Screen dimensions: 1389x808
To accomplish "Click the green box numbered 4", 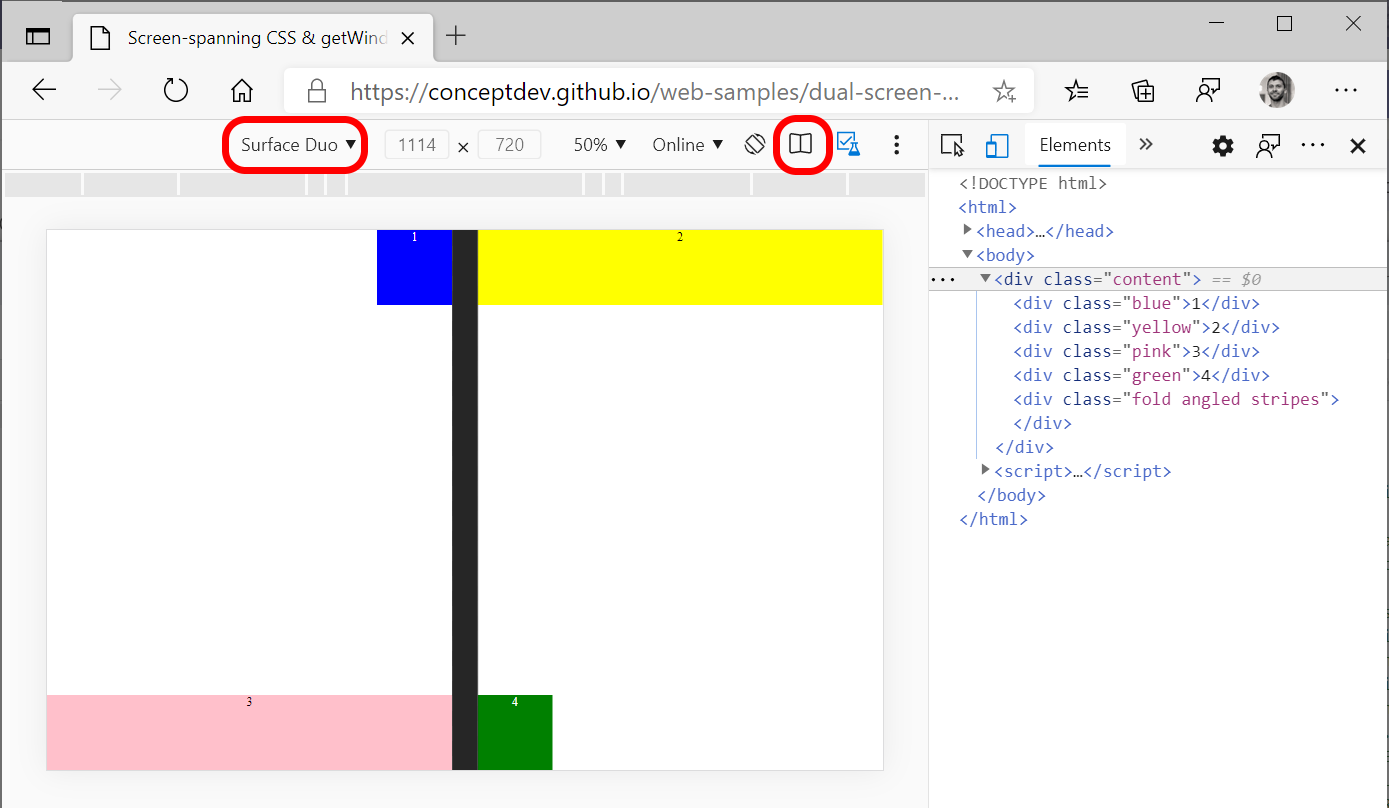I will (x=515, y=732).
